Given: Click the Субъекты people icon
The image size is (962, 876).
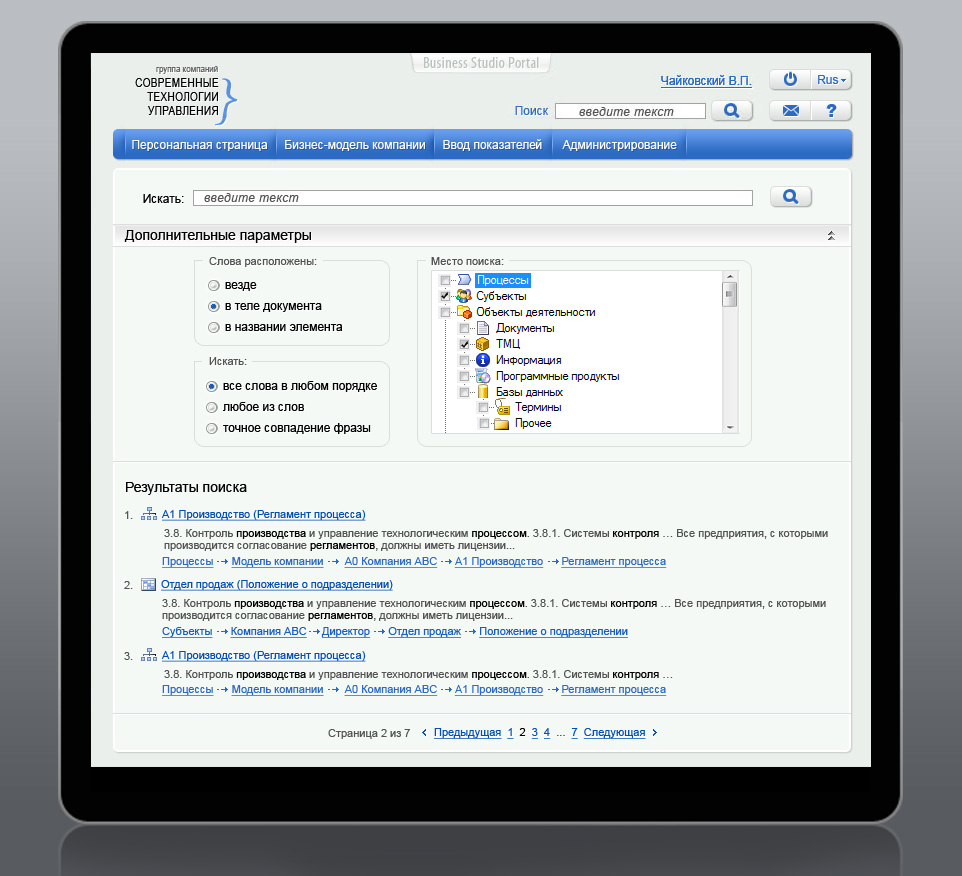Looking at the screenshot, I should [464, 296].
